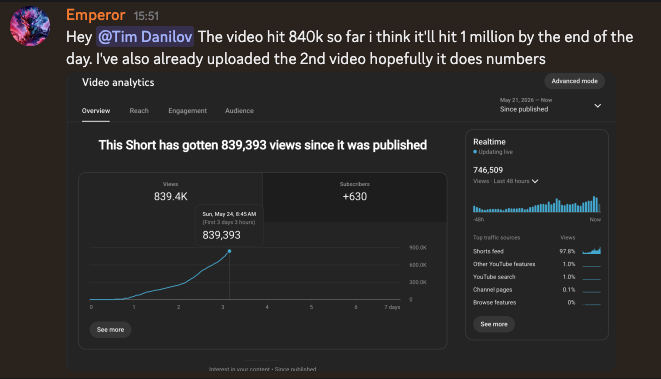661x379 pixels.
Task: Select the Other YouTube features row
Action: [537, 264]
